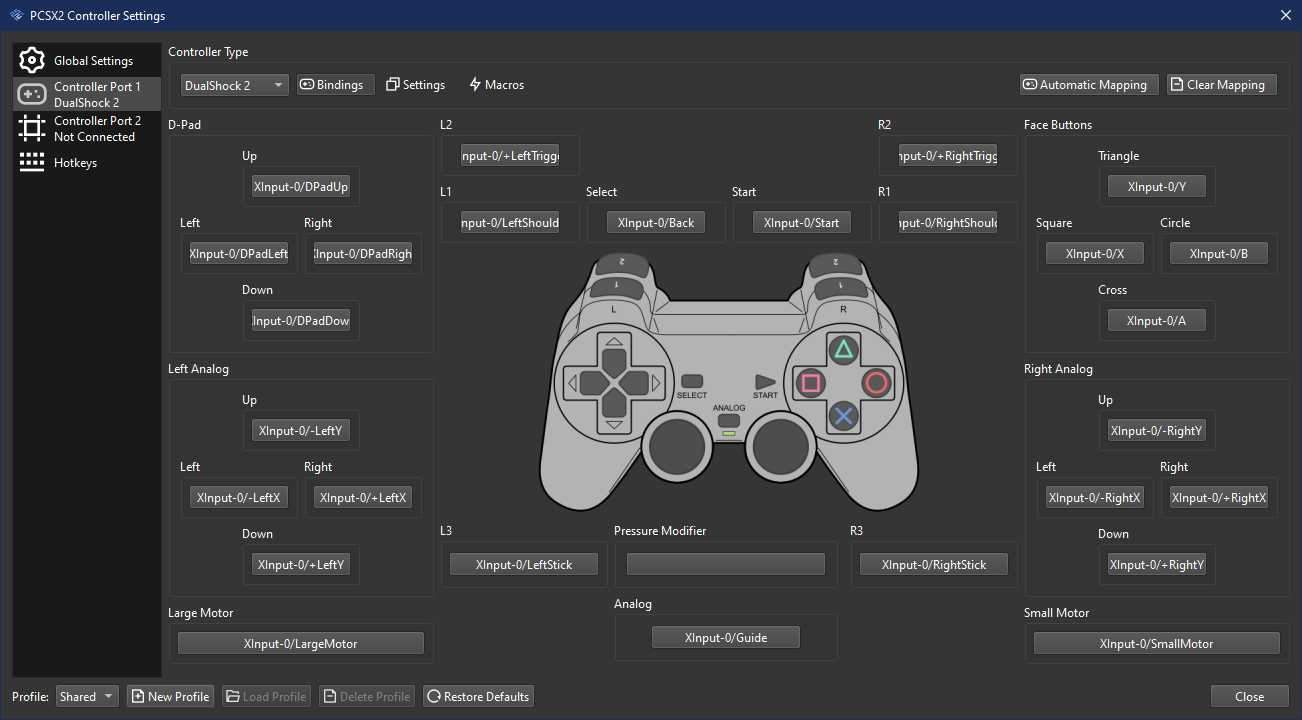This screenshot has height=720, width=1302.
Task: Set Right Analog Up XInput-0/-RightY
Action: coord(1157,431)
